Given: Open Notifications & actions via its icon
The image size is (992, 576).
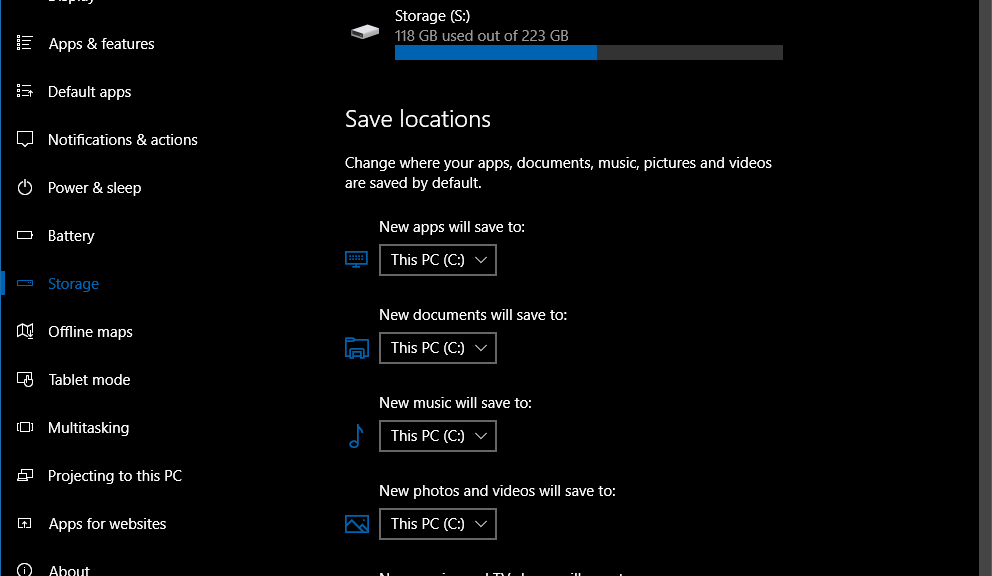Looking at the screenshot, I should [25, 139].
